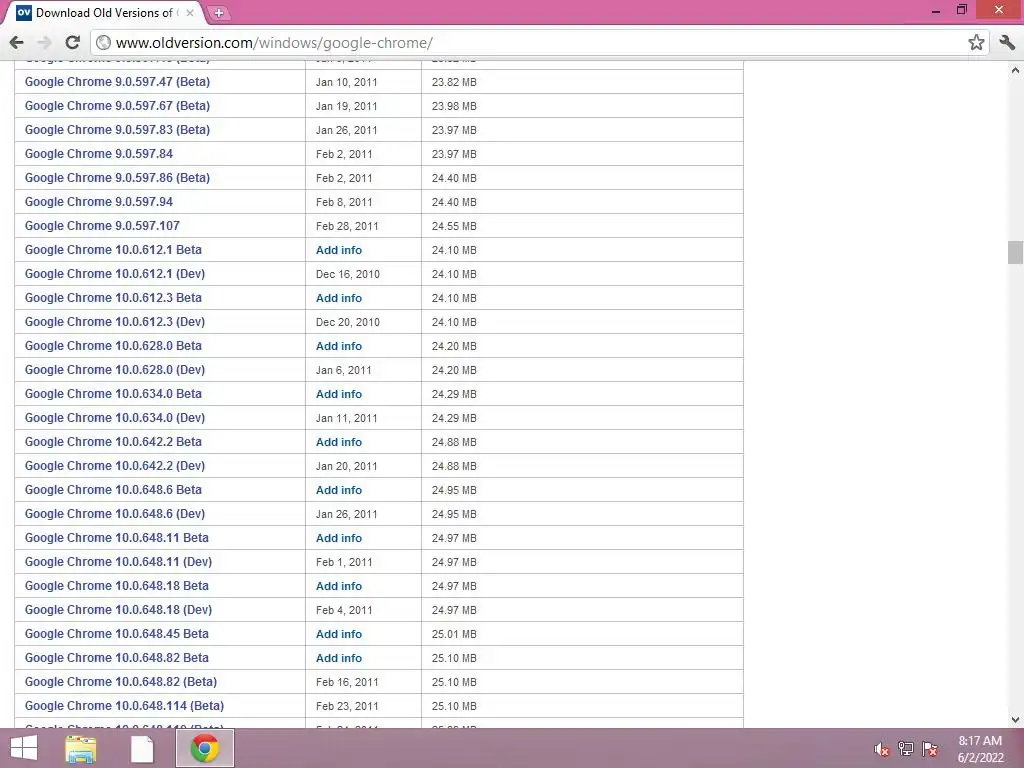Open Google Chrome 10.0.612.3 Beta link
This screenshot has height=768, width=1024.
(x=113, y=298)
